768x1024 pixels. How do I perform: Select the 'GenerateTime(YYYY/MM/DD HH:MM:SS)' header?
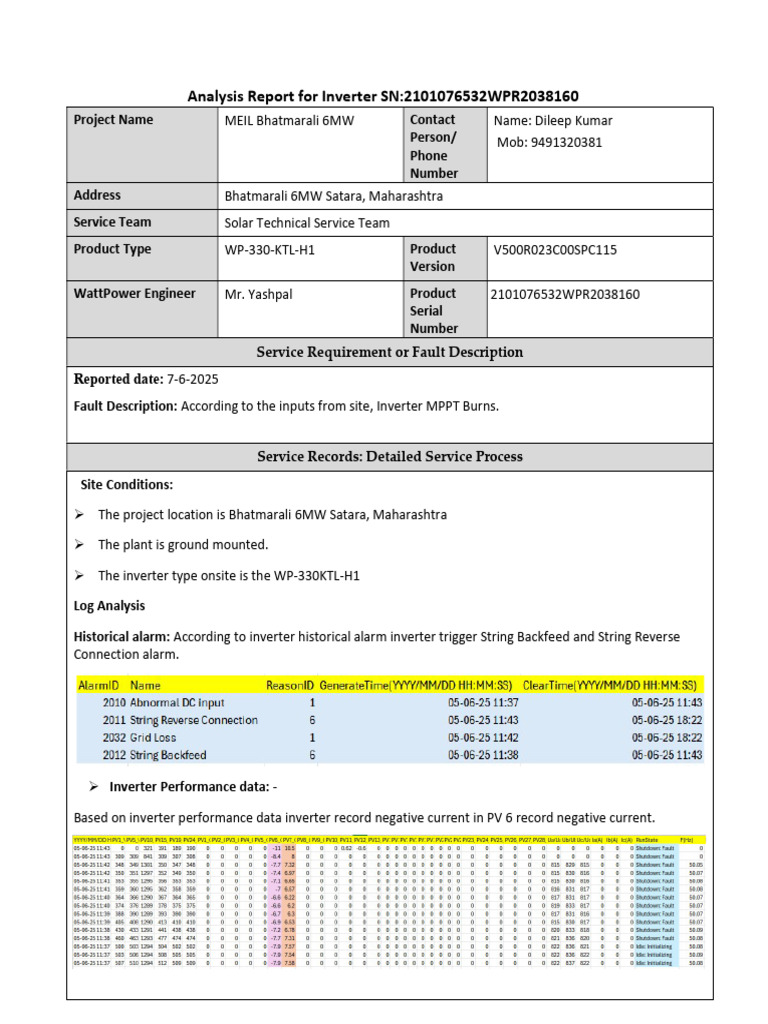pyautogui.click(x=416, y=685)
